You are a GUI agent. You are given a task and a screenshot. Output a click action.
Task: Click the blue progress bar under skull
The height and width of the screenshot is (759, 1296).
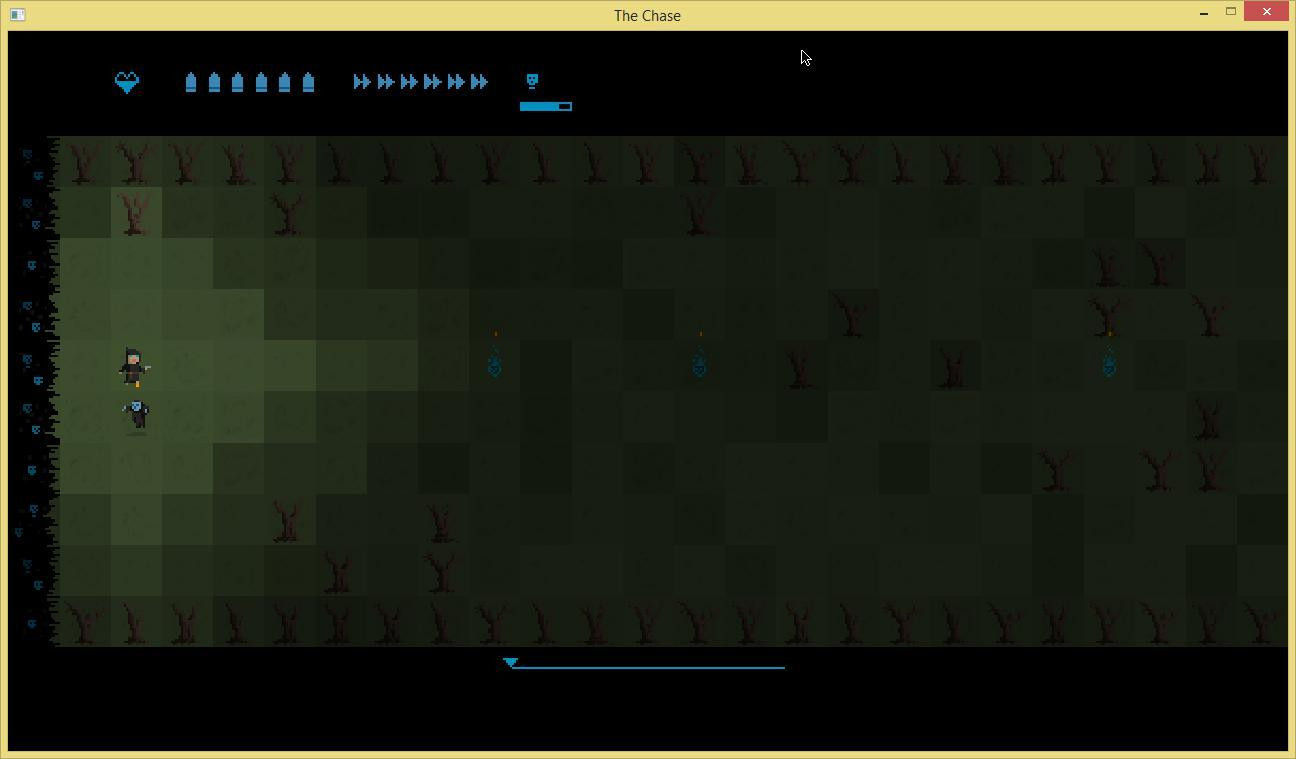pyautogui.click(x=546, y=106)
